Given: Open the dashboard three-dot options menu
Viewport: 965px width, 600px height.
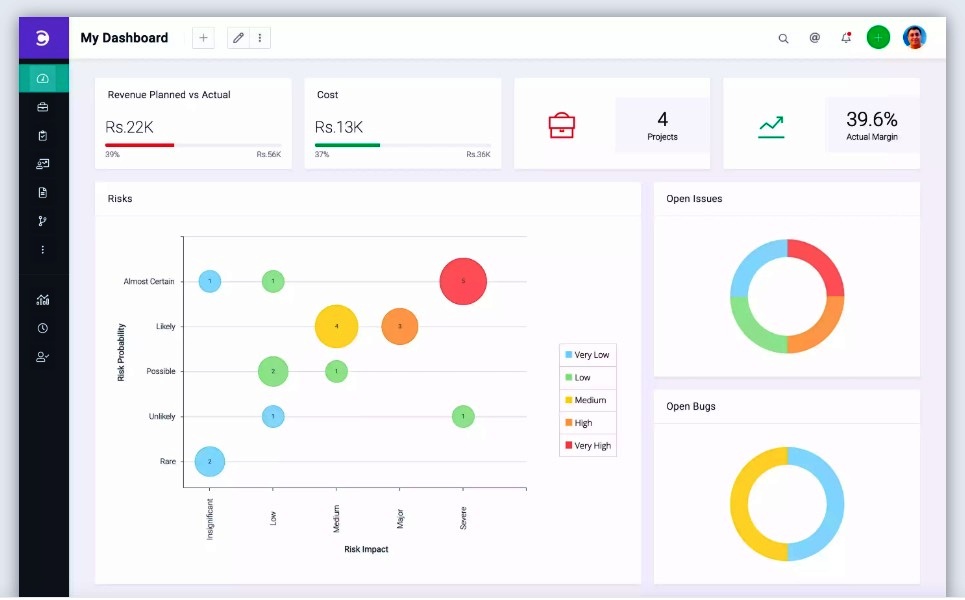Looking at the screenshot, I should 260,38.
